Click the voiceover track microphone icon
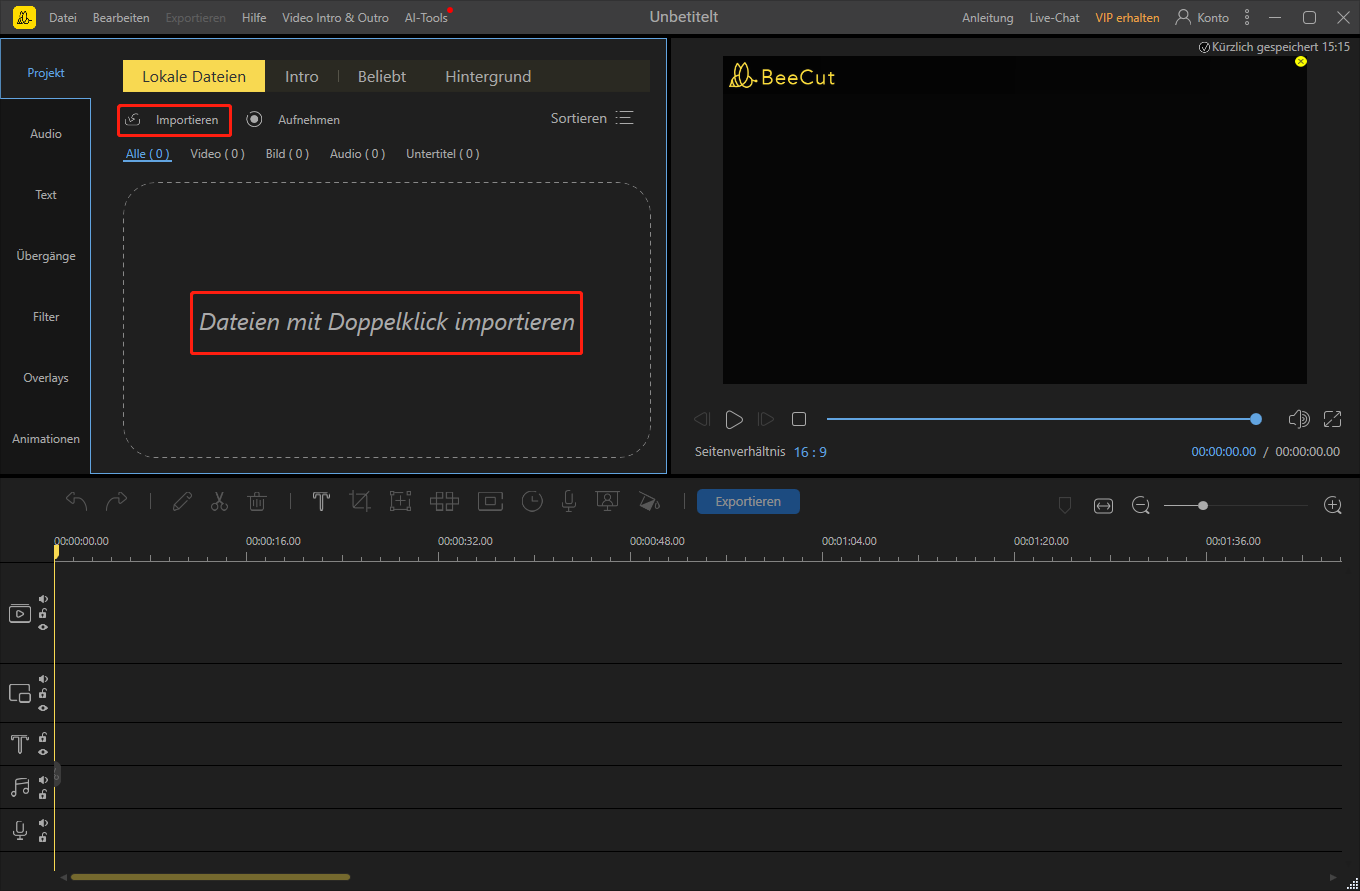The width and height of the screenshot is (1360, 891). pyautogui.click(x=20, y=830)
